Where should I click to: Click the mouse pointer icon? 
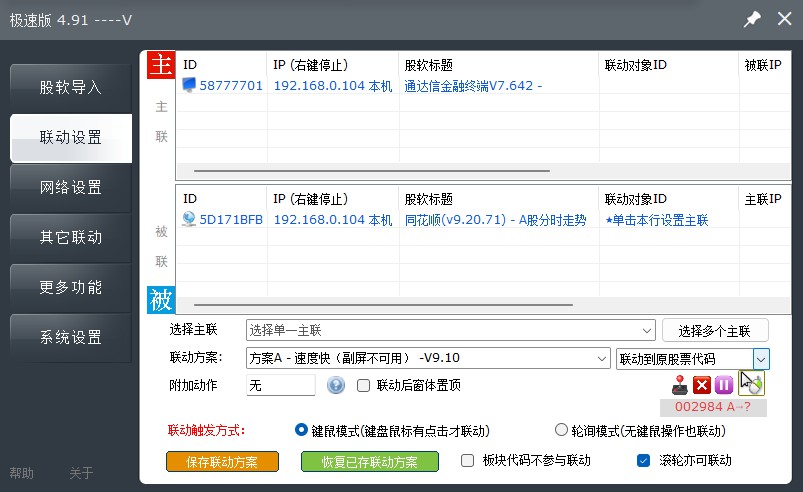(x=749, y=384)
